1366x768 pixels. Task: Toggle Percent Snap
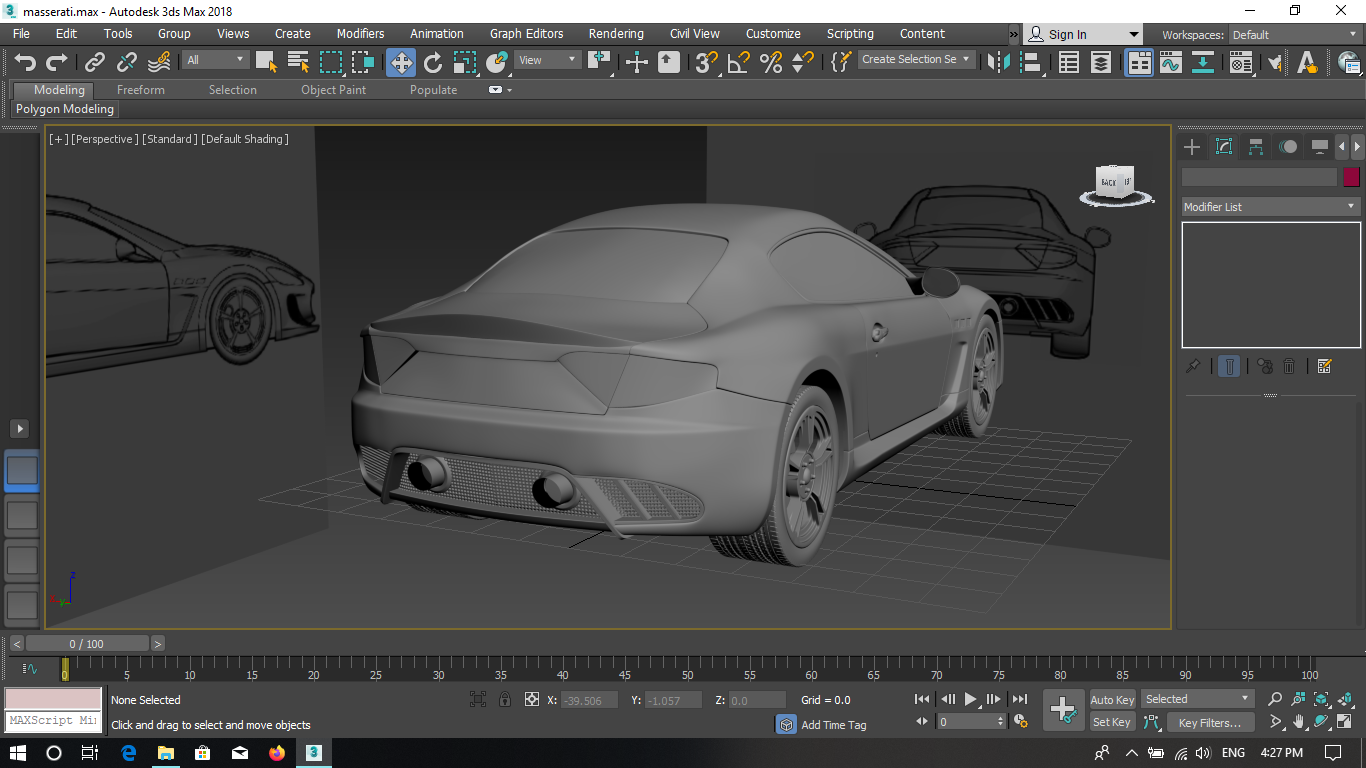[771, 63]
